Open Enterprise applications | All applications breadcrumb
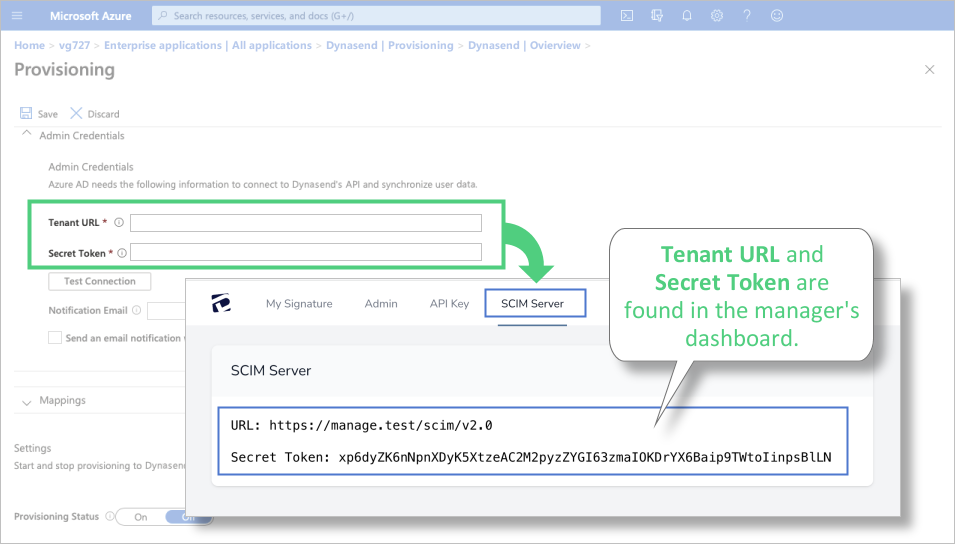Viewport: 955px width, 544px height. point(208,45)
